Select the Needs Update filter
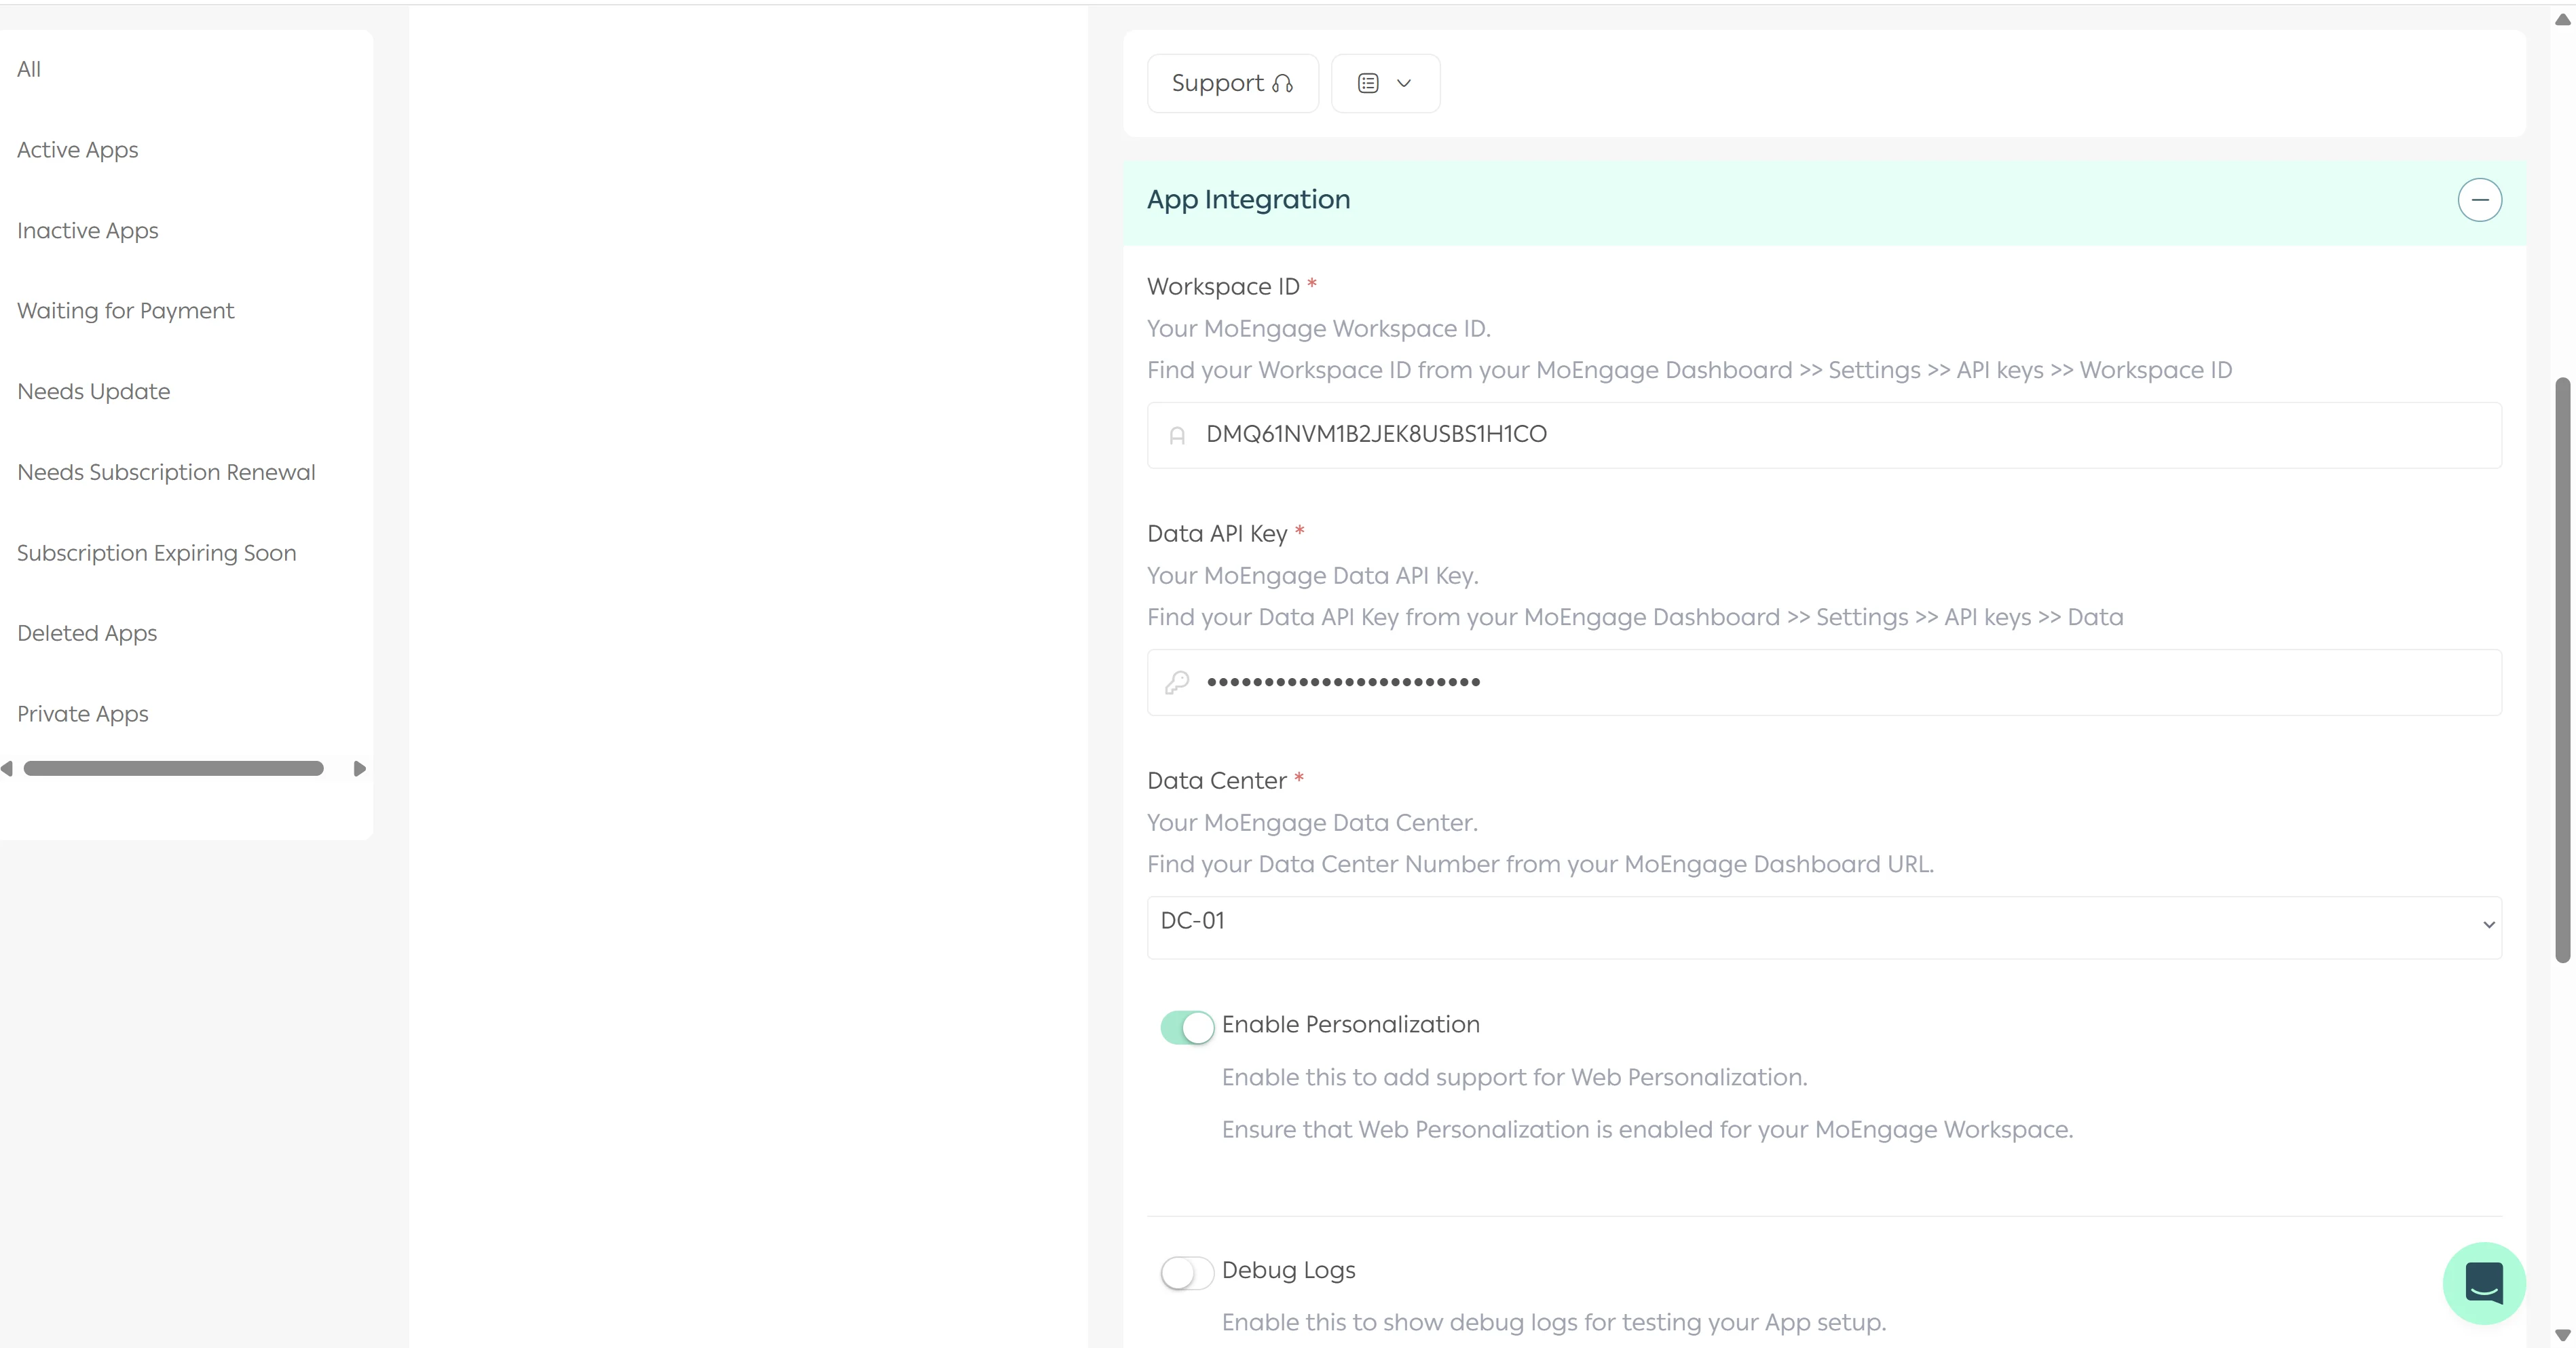This screenshot has width=2576, height=1348. 94,392
